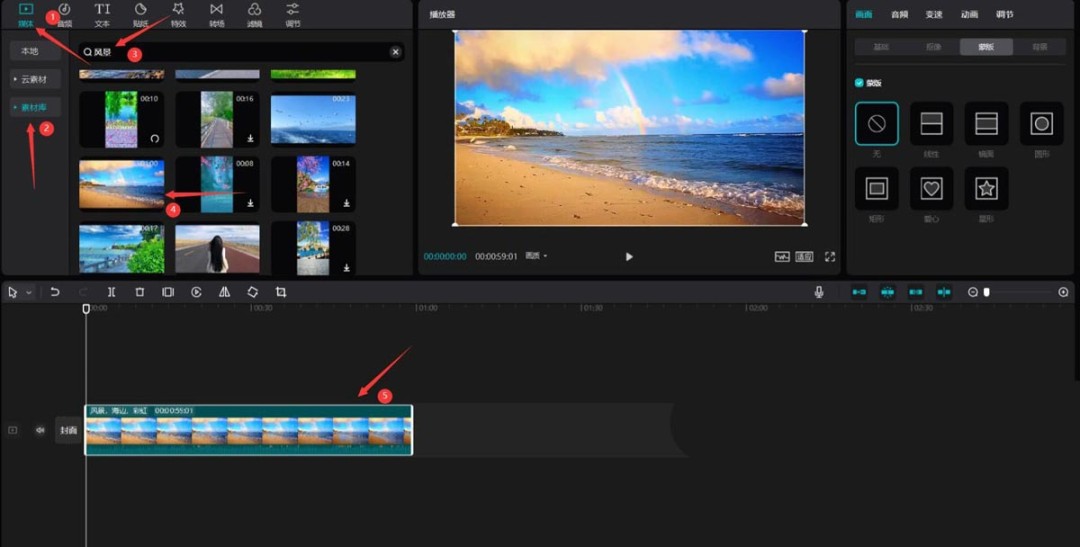Click the cover (封面) button on track

pyautogui.click(x=68, y=430)
